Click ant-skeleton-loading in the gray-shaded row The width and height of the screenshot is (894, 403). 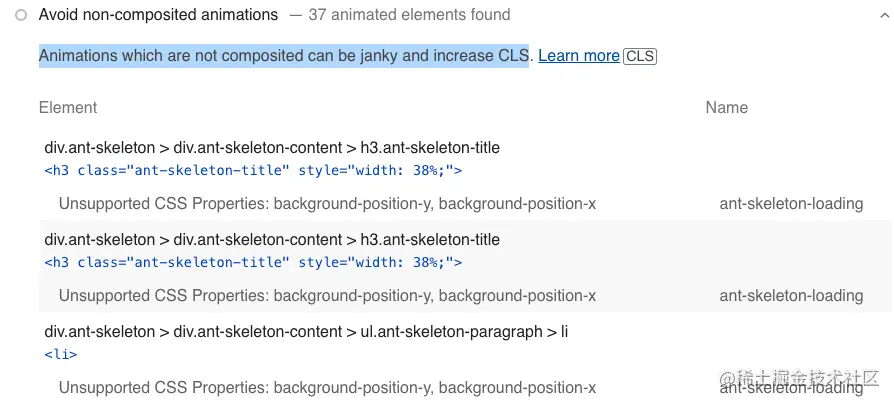point(791,296)
